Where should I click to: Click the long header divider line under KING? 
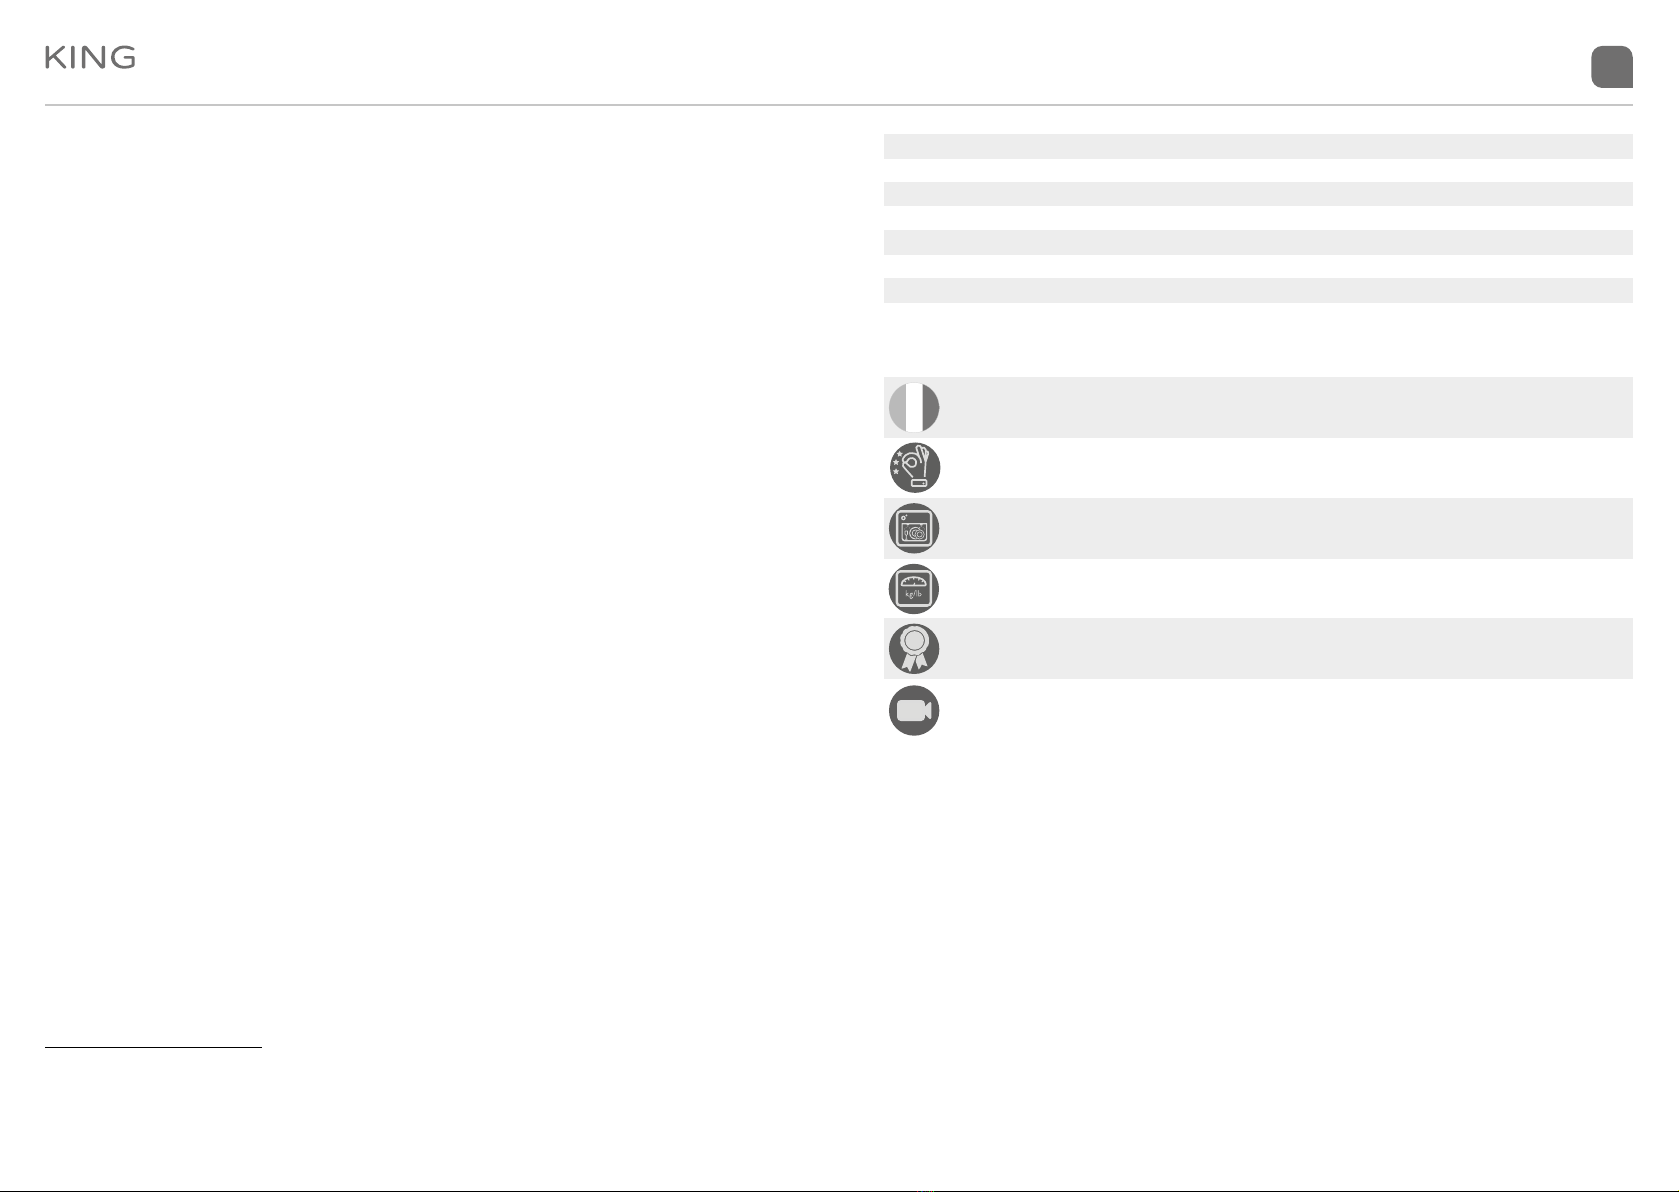[x=839, y=104]
